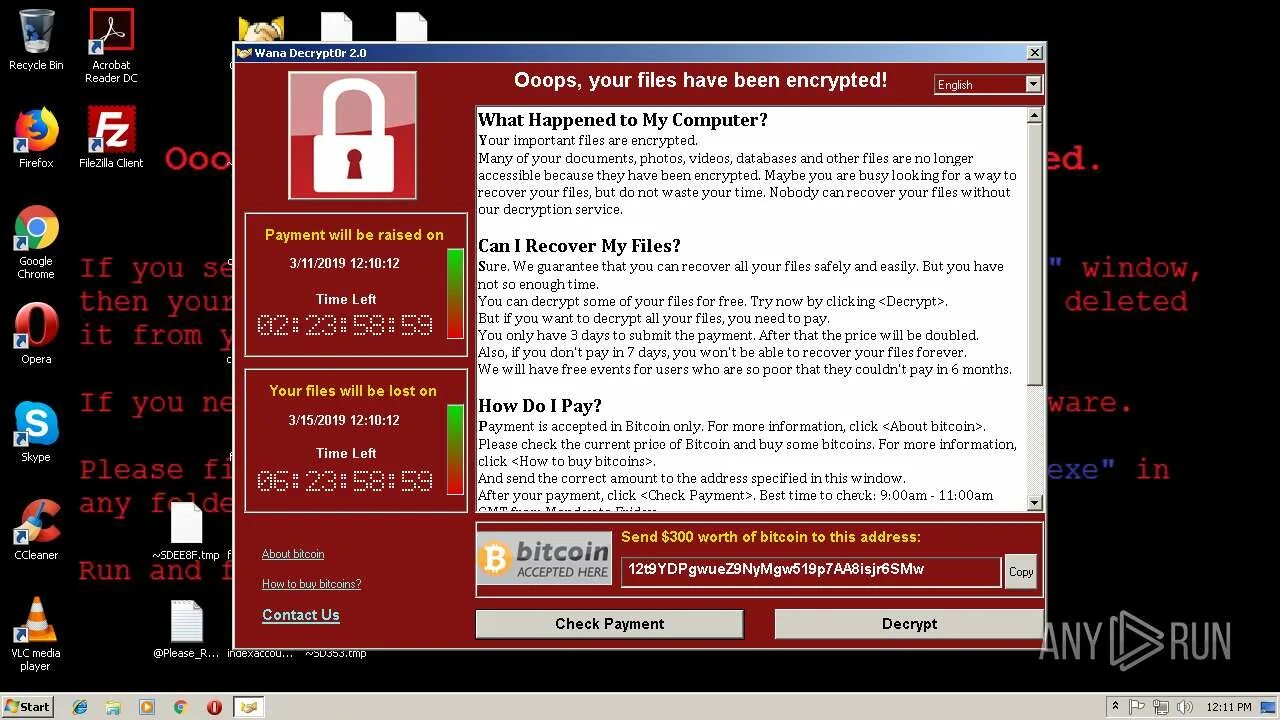The height and width of the screenshot is (720, 1280).
Task: Launch FileZilla Client icon
Action: coord(111,138)
